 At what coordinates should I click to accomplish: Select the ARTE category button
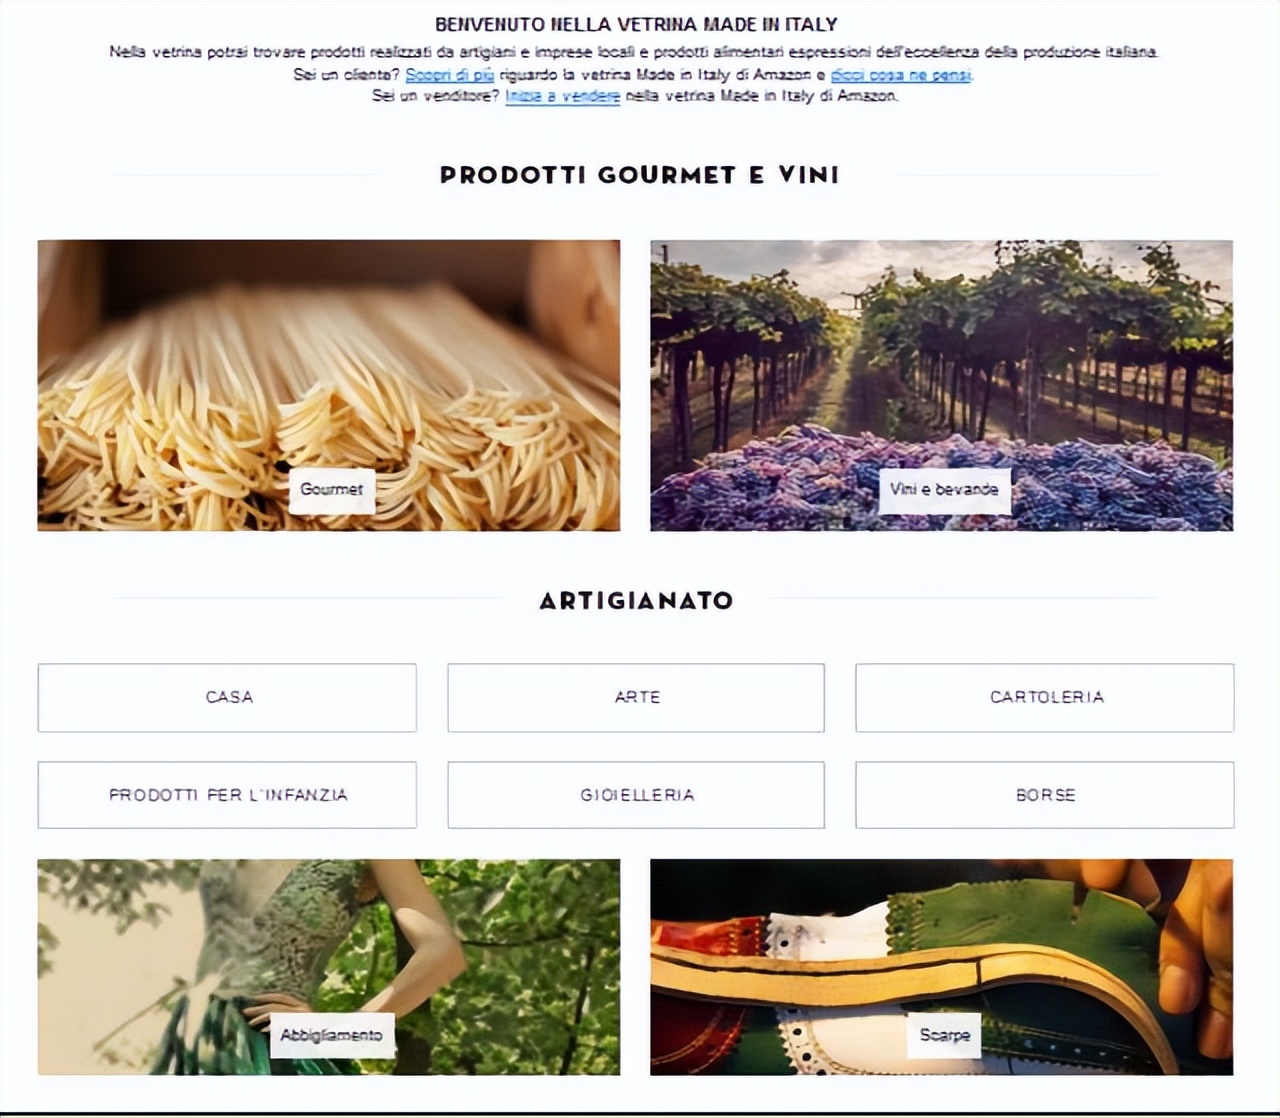(636, 697)
